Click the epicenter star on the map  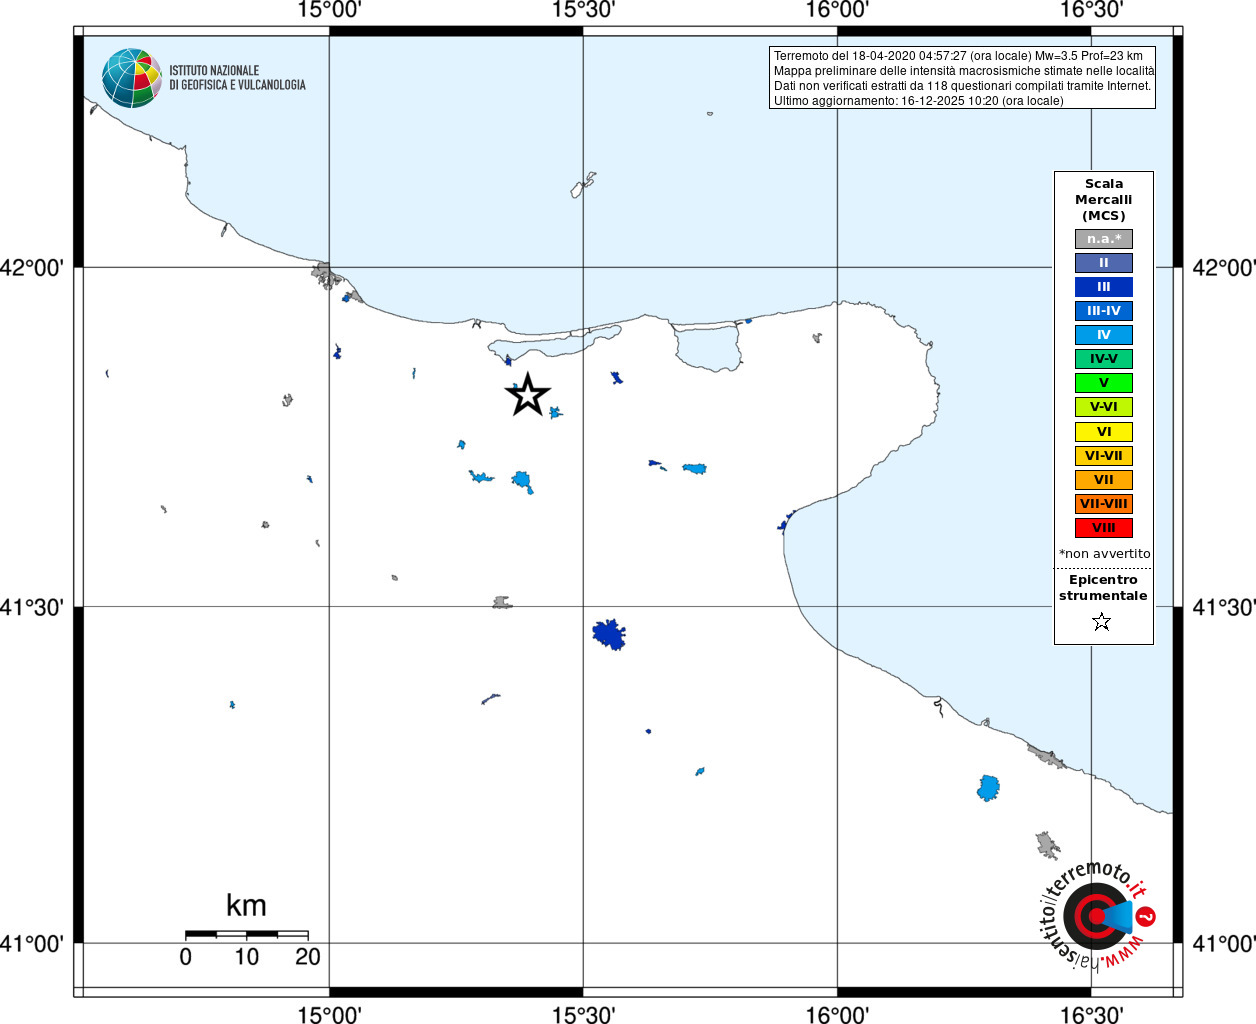click(528, 395)
